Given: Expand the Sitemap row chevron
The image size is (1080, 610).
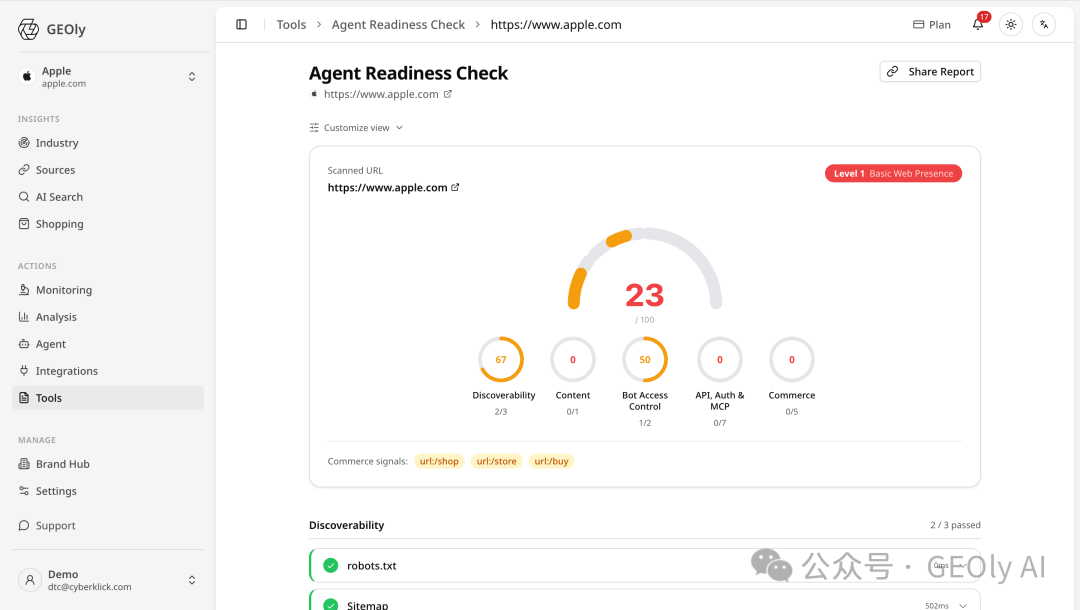Looking at the screenshot, I should tap(963, 606).
